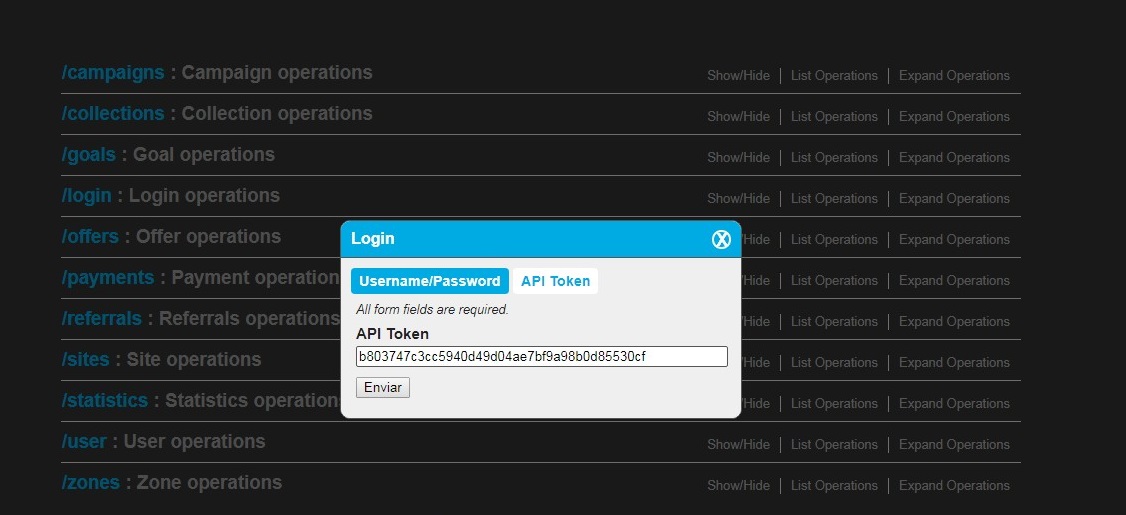This screenshot has width=1126, height=515.
Task: Toggle Show/Hide for the campaigns section
Action: point(738,76)
